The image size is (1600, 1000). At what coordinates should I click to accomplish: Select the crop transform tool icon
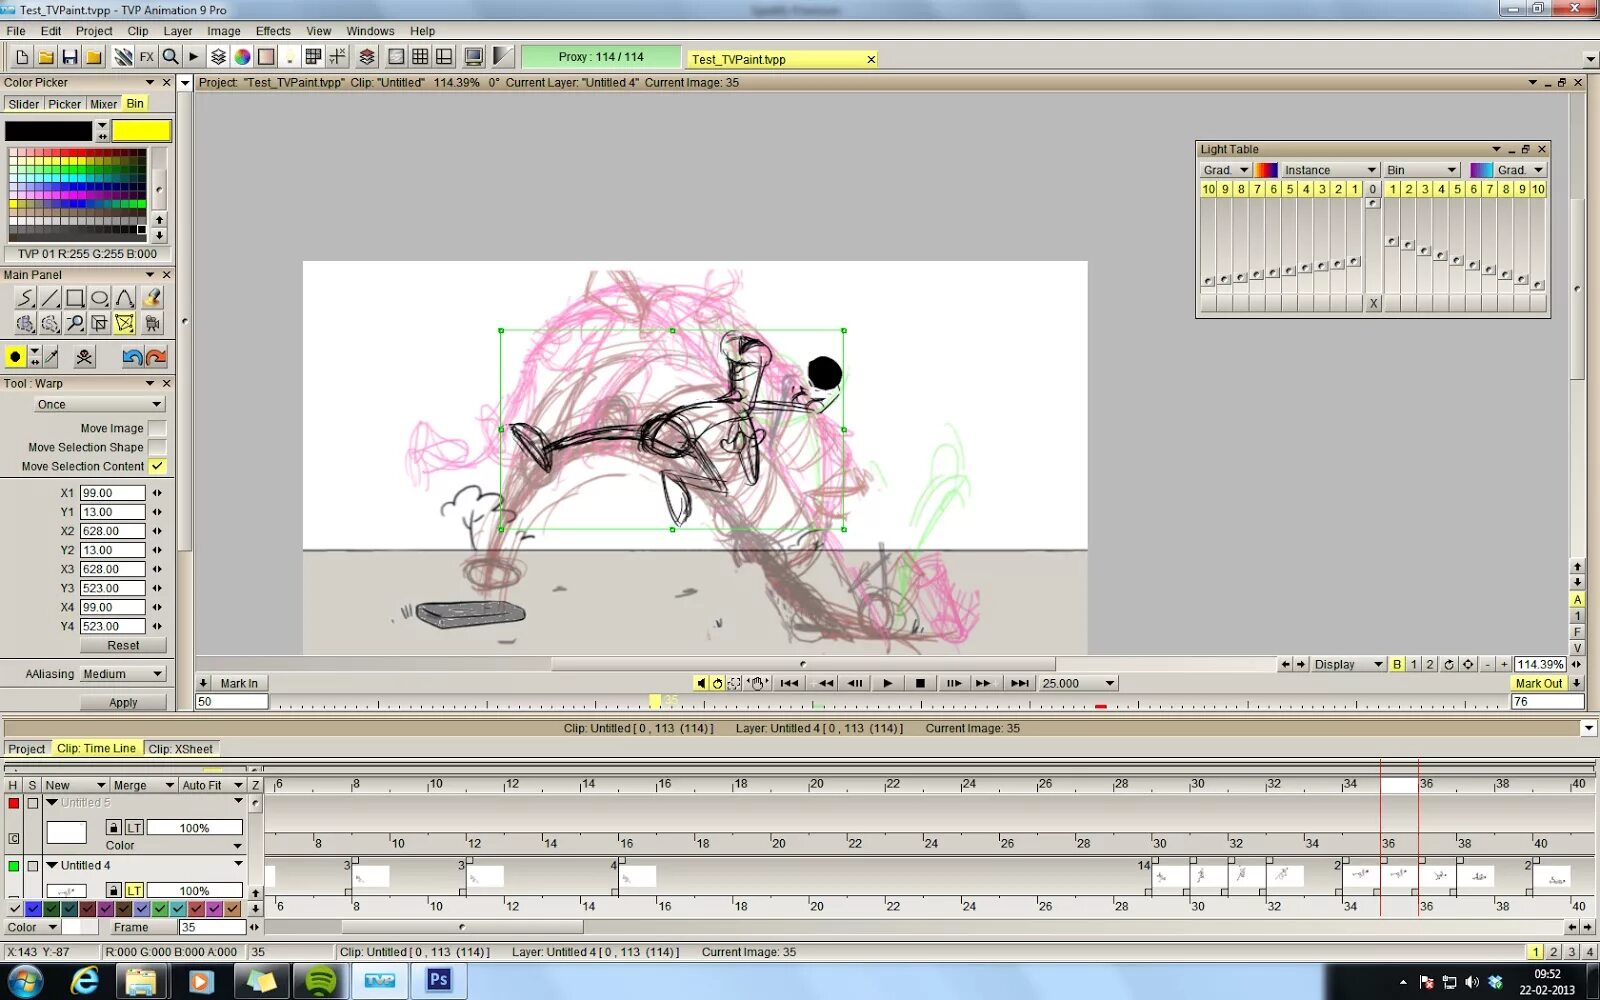pos(100,323)
